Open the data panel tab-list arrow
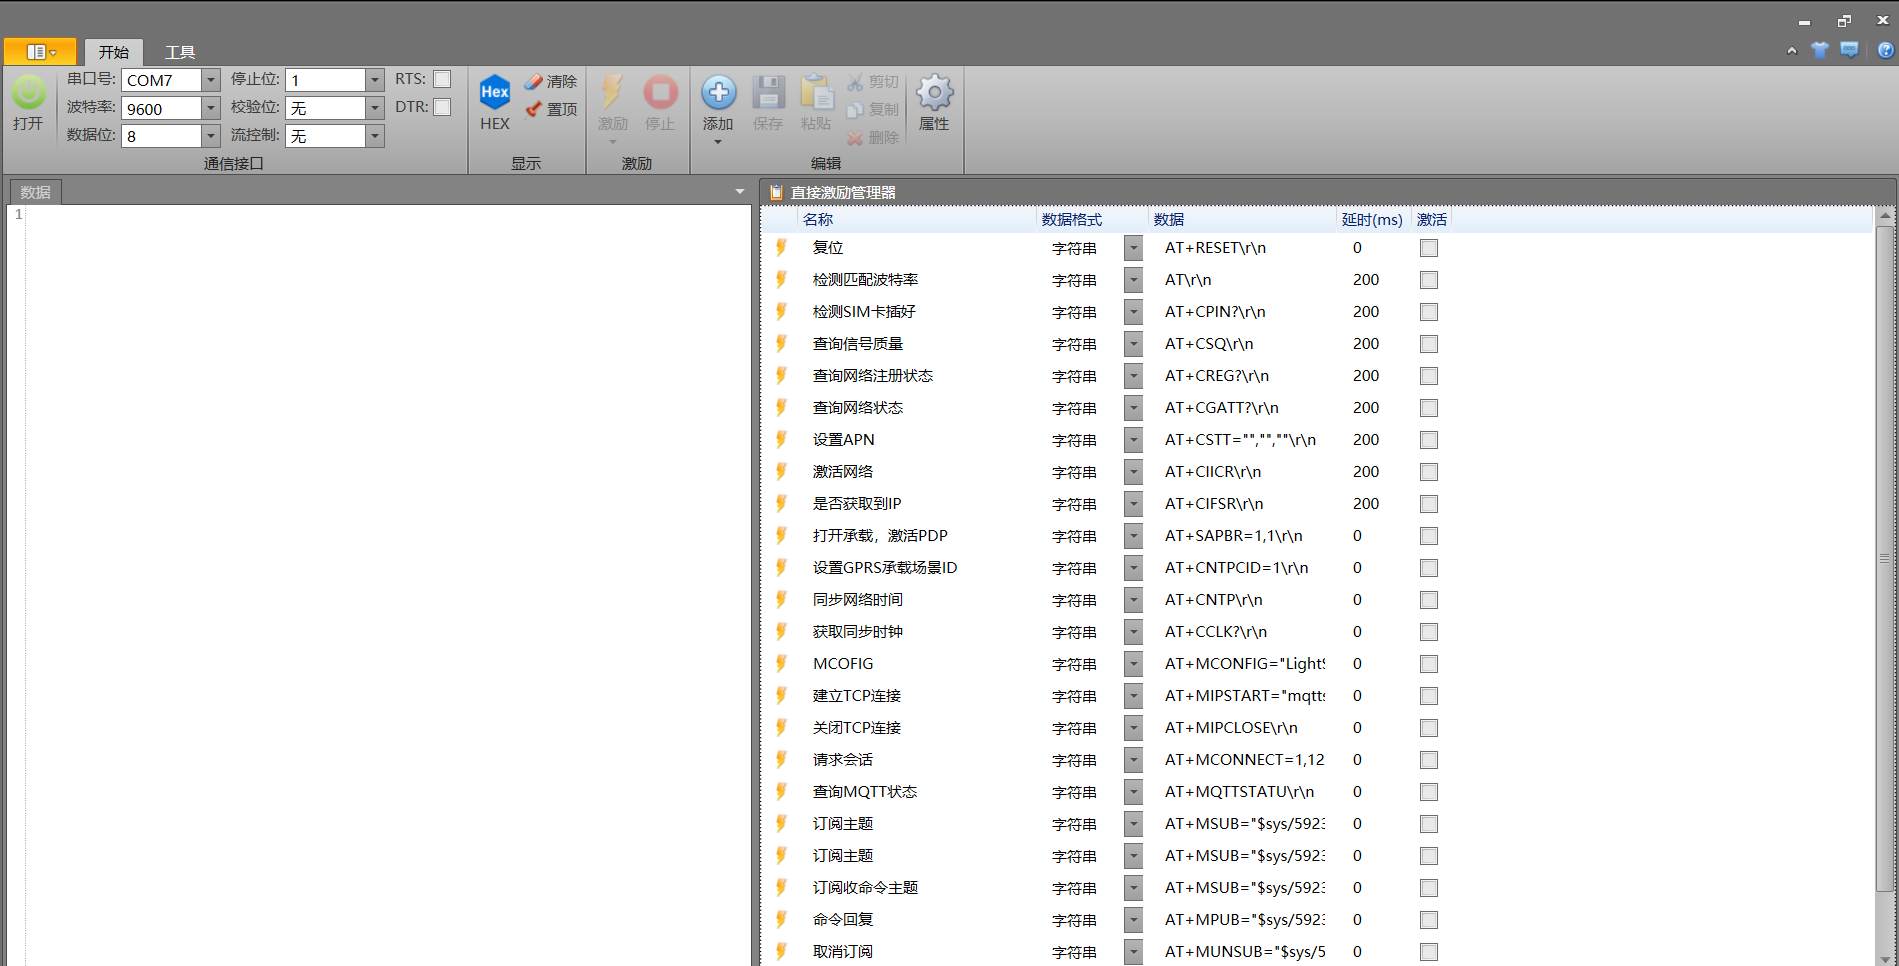 (740, 191)
